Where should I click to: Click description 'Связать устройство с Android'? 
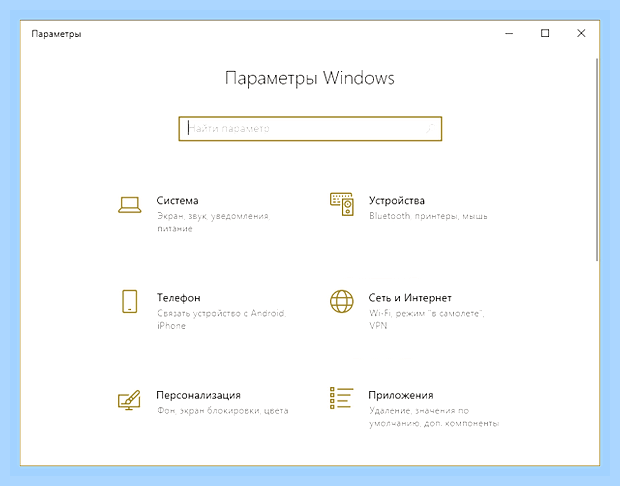tap(221, 314)
